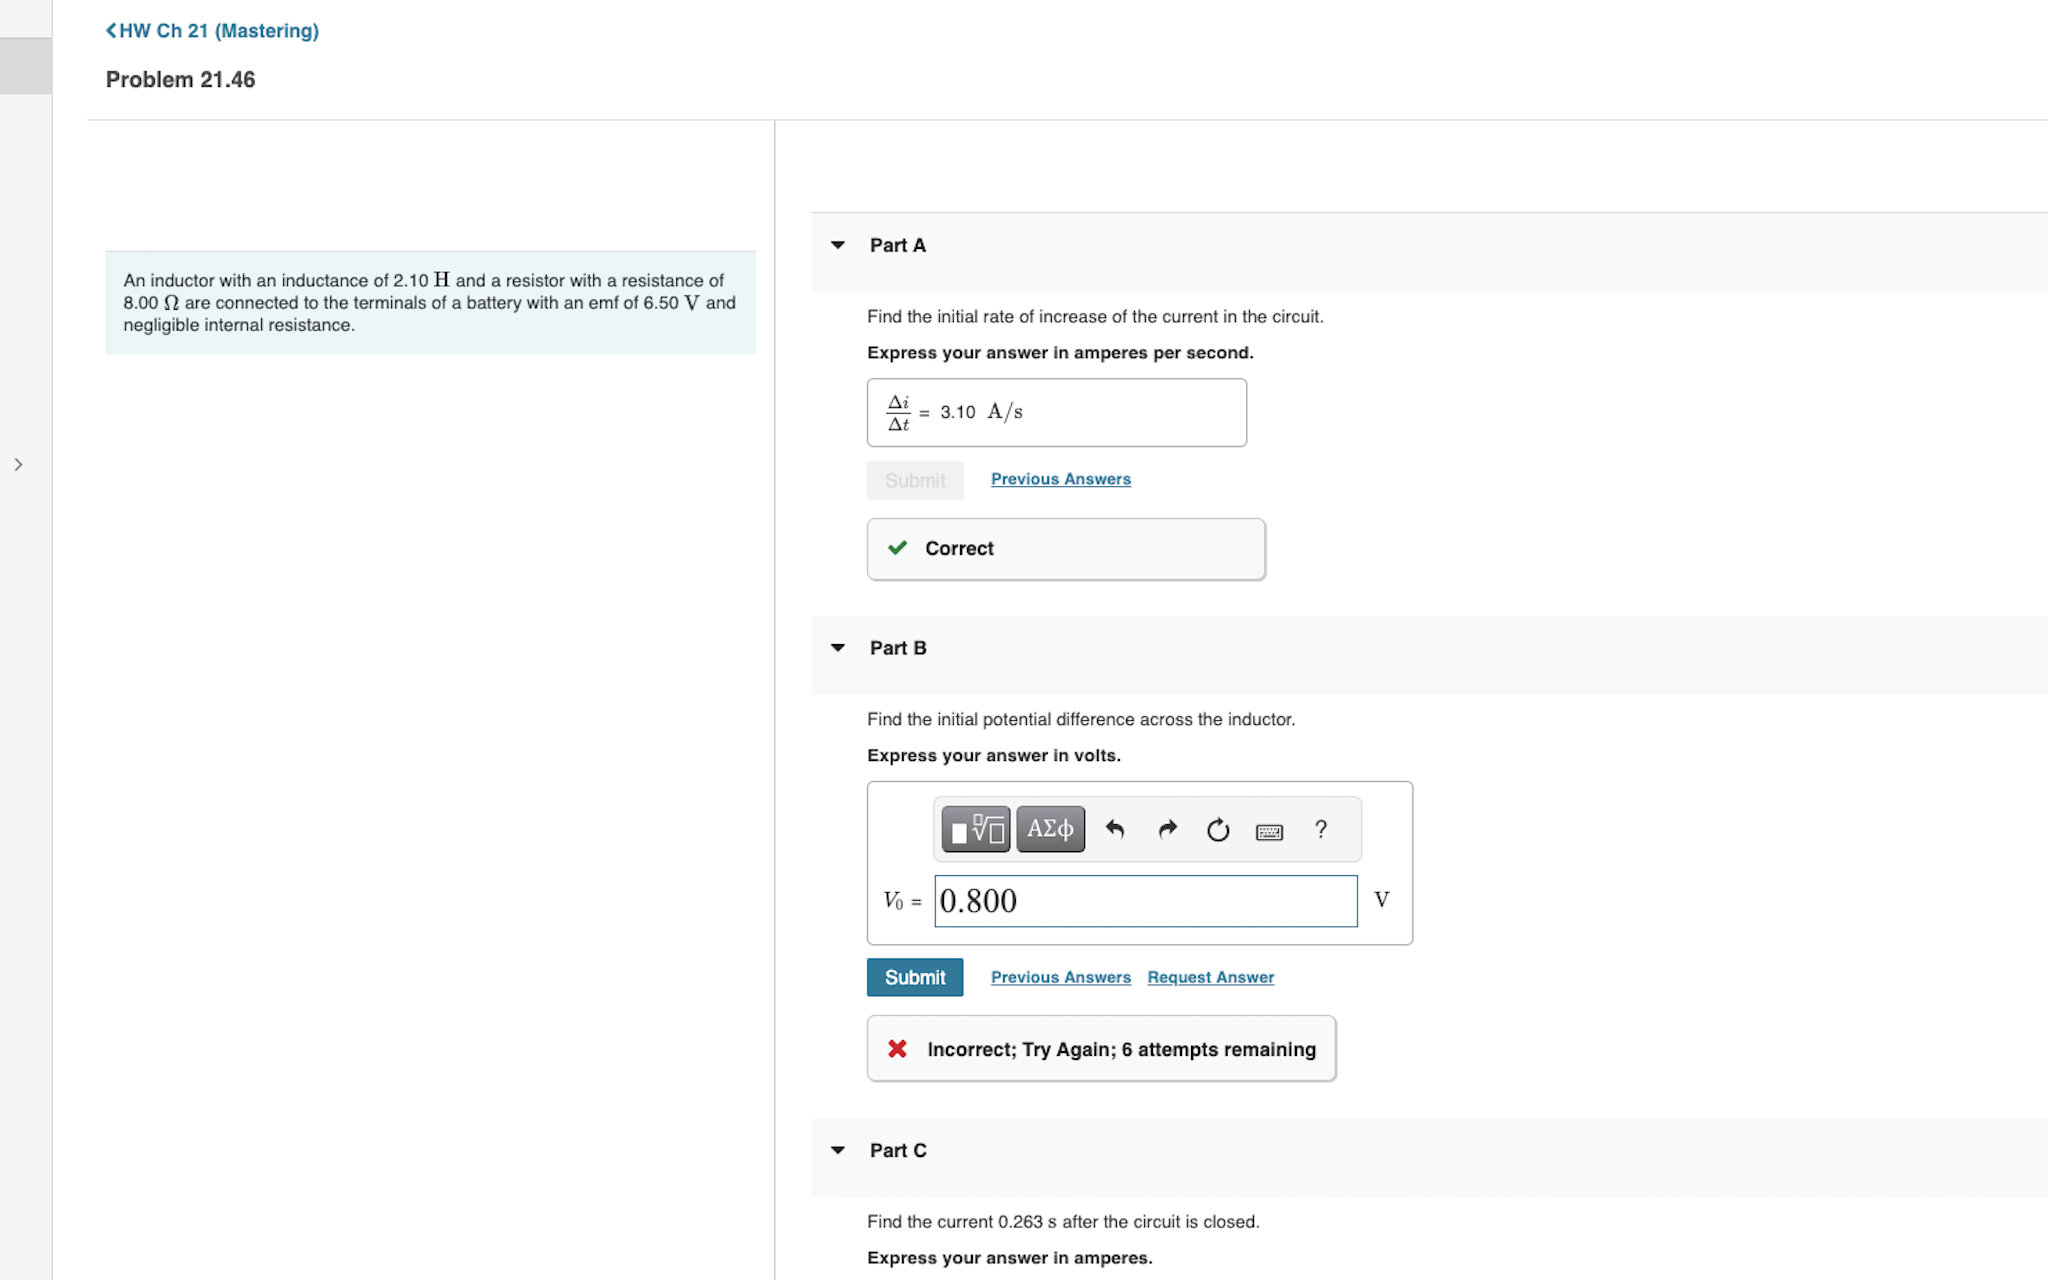Click the Part C header label
This screenshot has height=1280, width=2048.
tap(897, 1150)
